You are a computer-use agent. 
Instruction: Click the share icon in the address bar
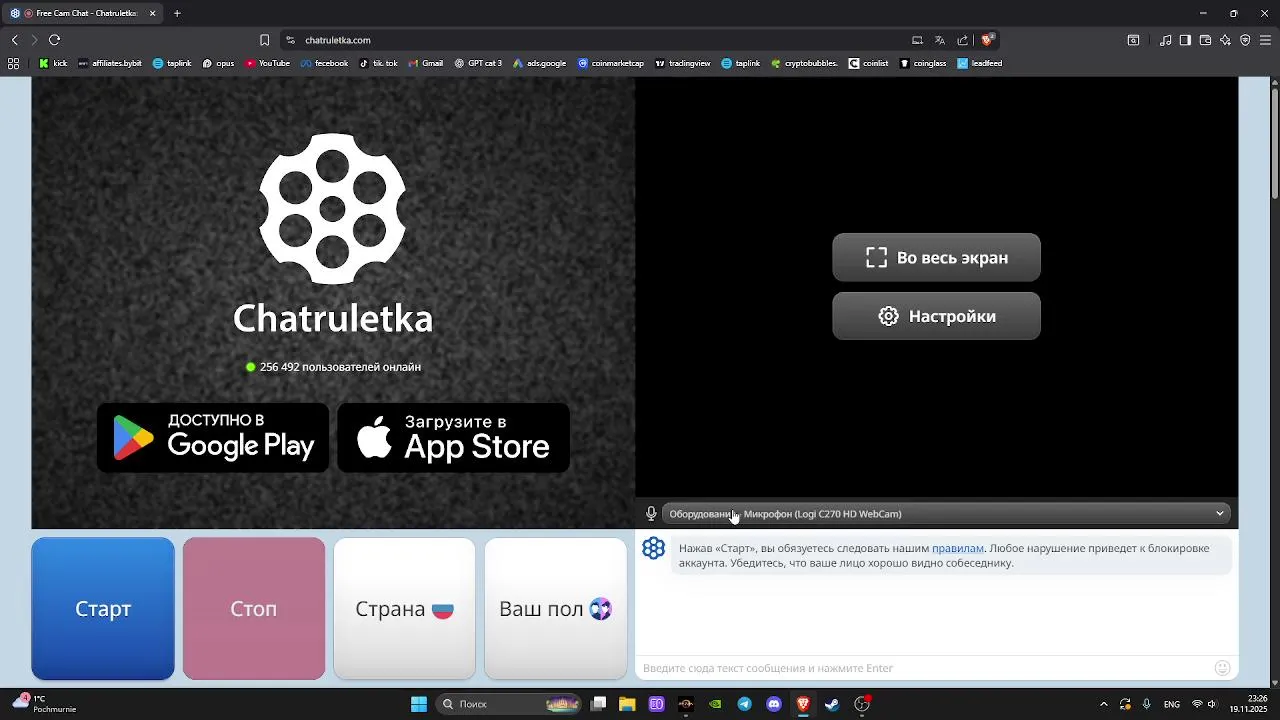[963, 40]
